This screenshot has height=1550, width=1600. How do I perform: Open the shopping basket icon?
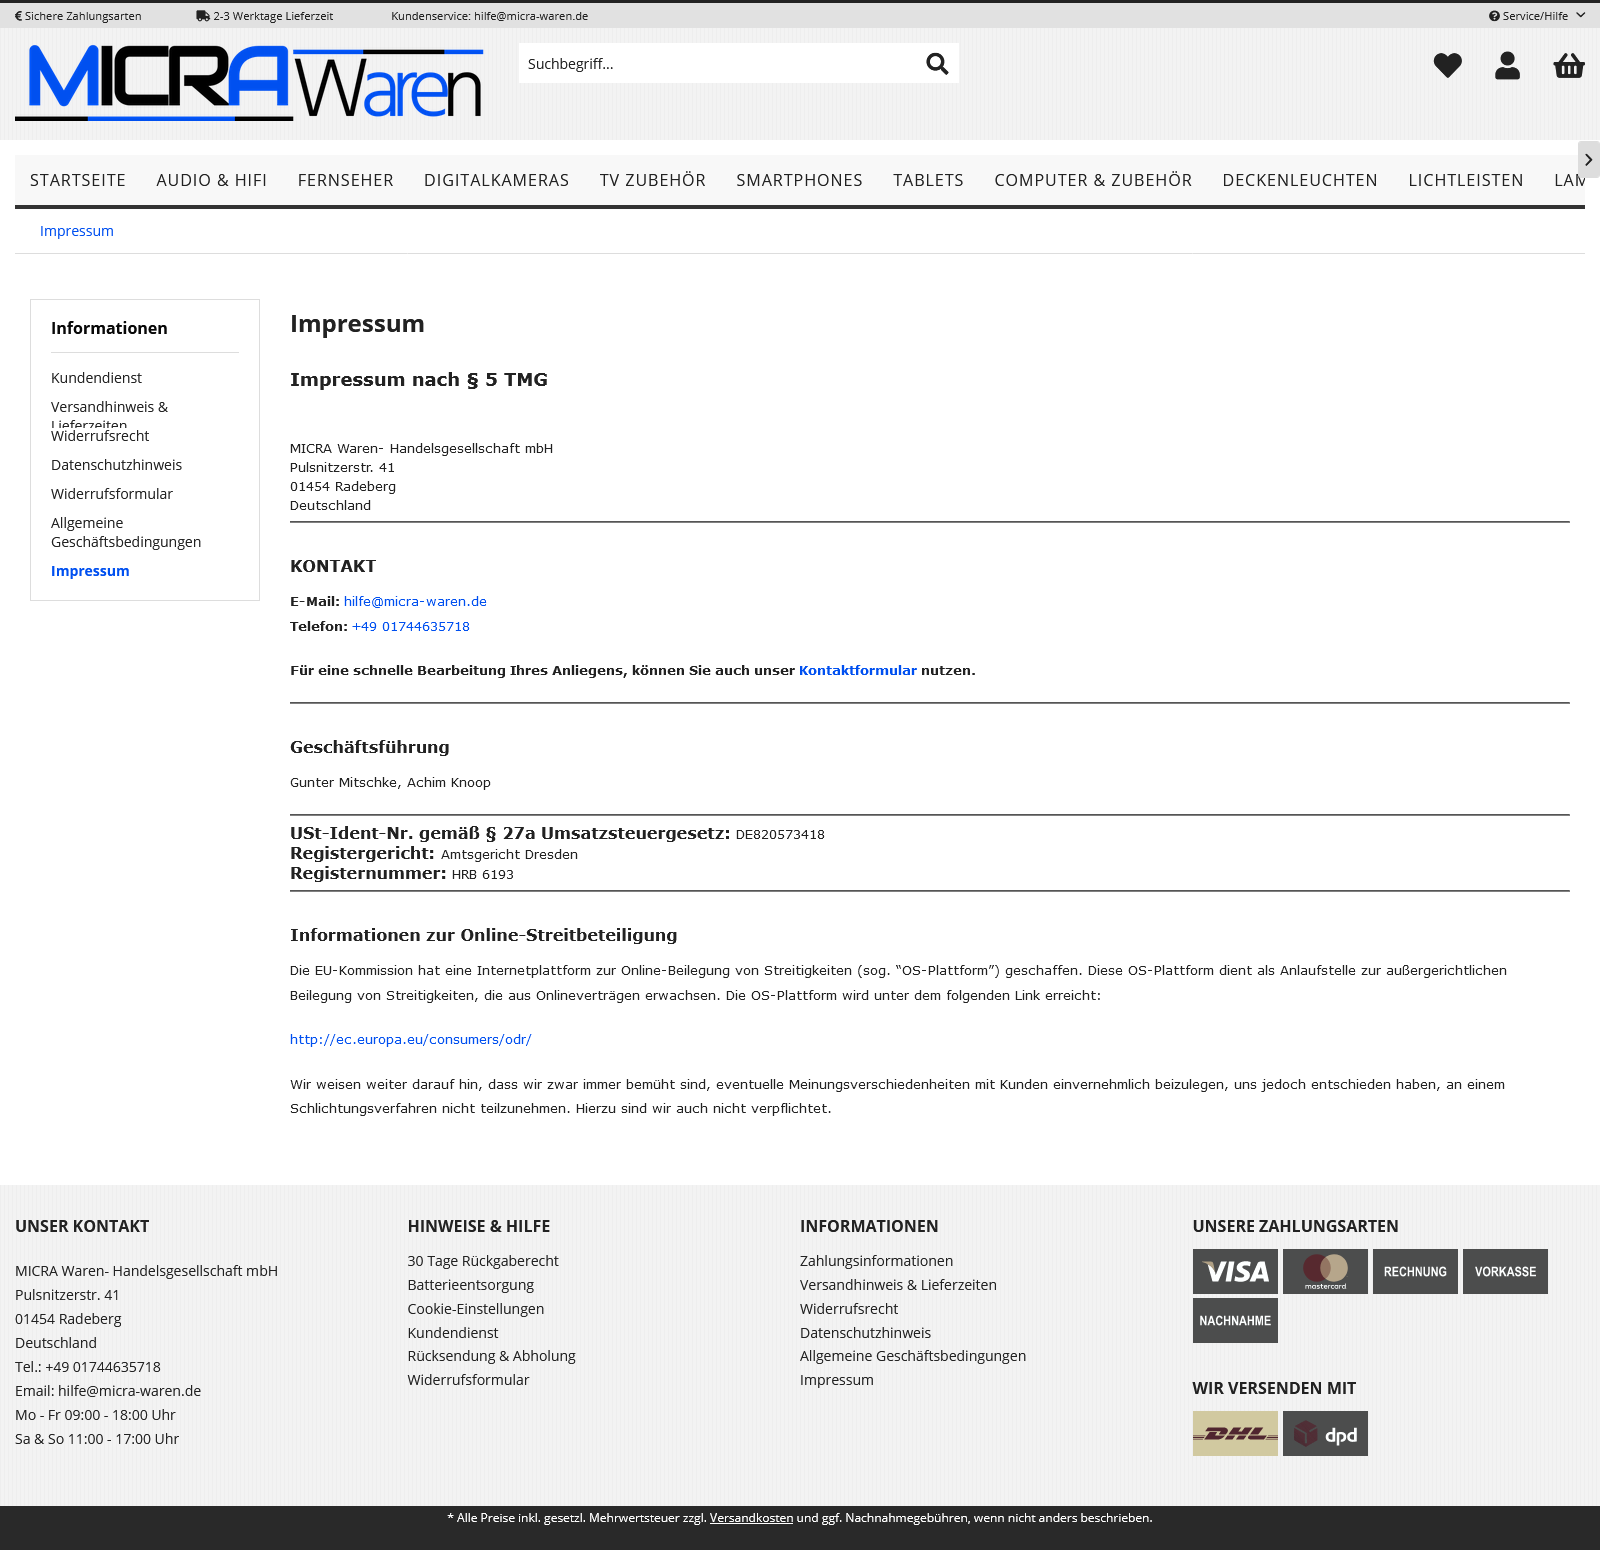point(1569,65)
